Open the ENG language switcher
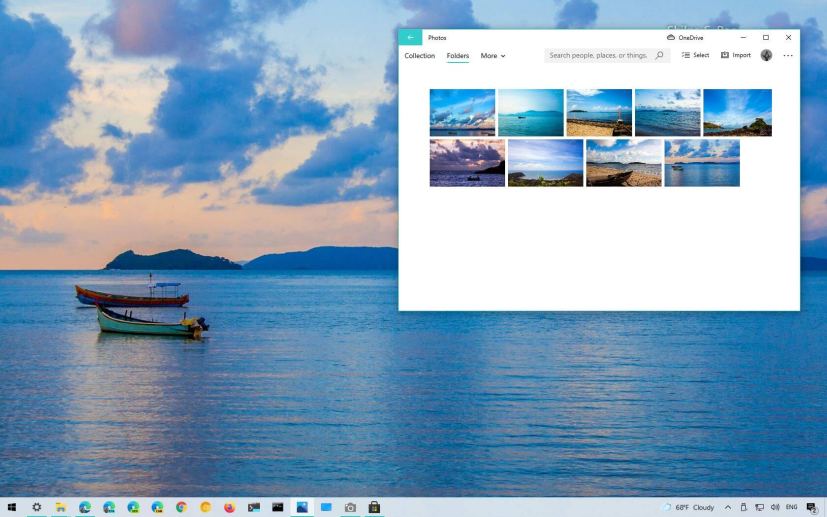The image size is (827, 517). [x=792, y=507]
